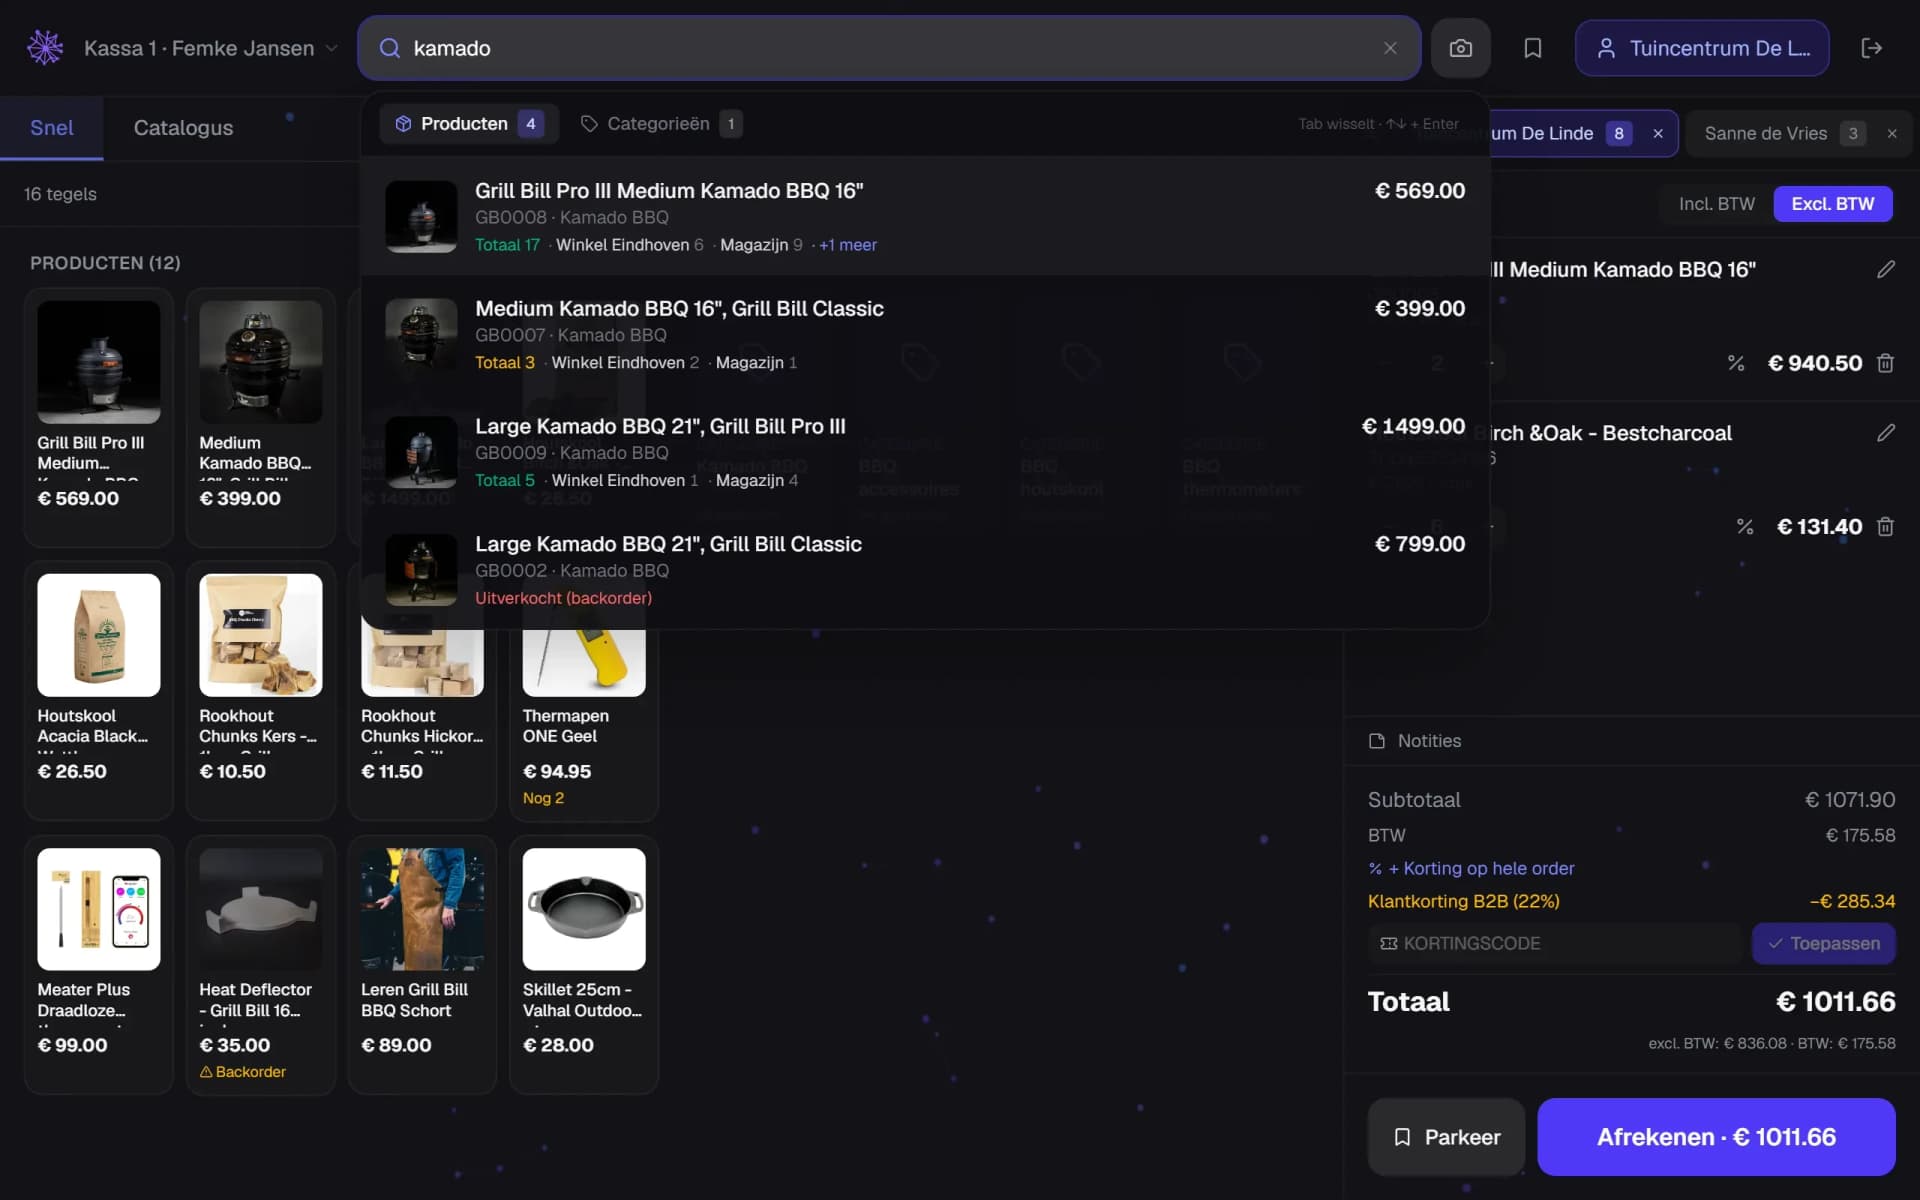Switch to the Snel tab

[x=52, y=128]
